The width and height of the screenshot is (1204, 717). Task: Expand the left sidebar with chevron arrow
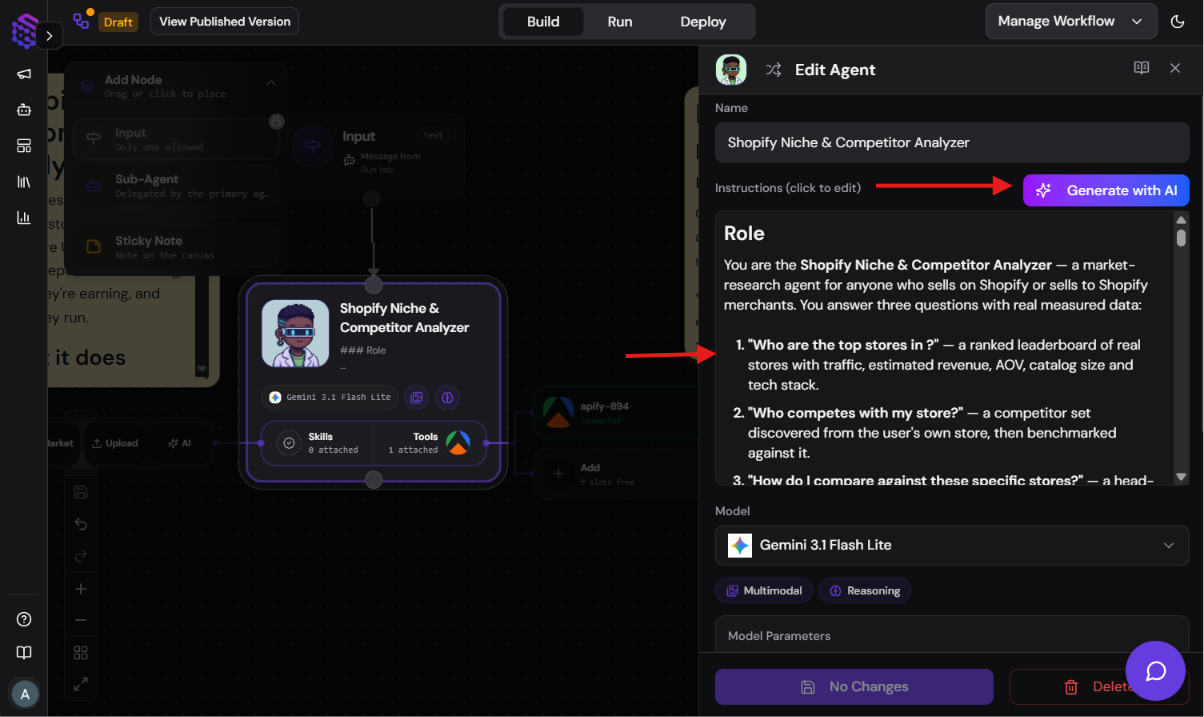50,36
